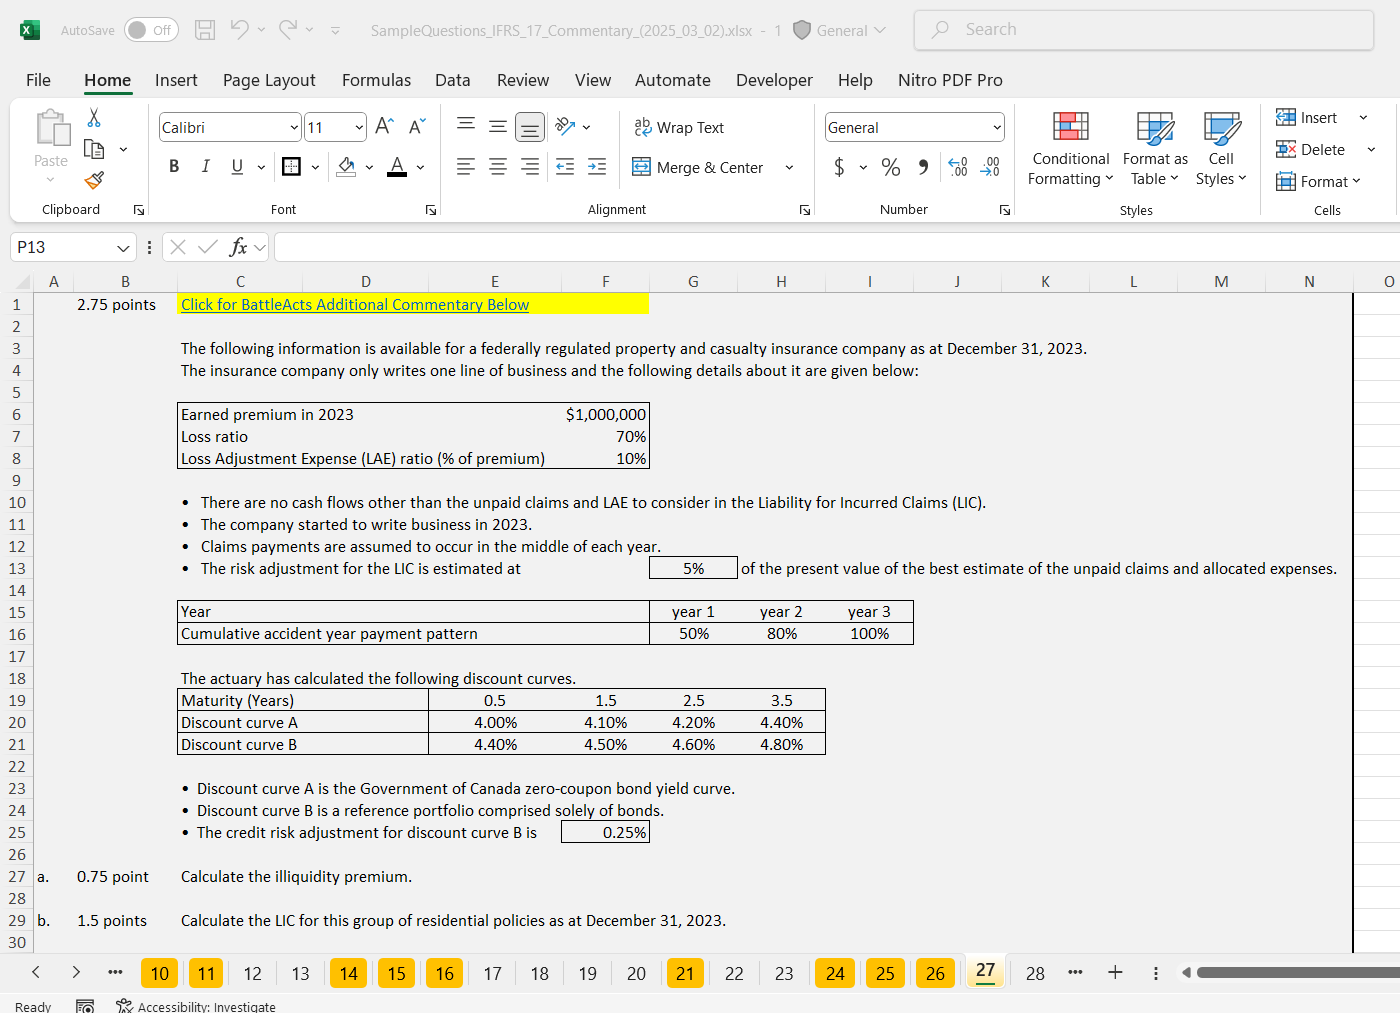1400x1013 pixels.
Task: Apply Percent Style number format
Action: [890, 167]
